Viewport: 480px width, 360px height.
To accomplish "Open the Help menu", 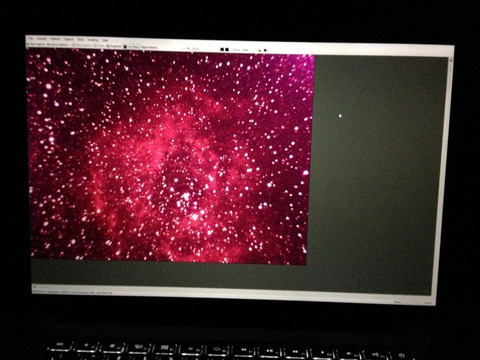I will [x=105, y=40].
